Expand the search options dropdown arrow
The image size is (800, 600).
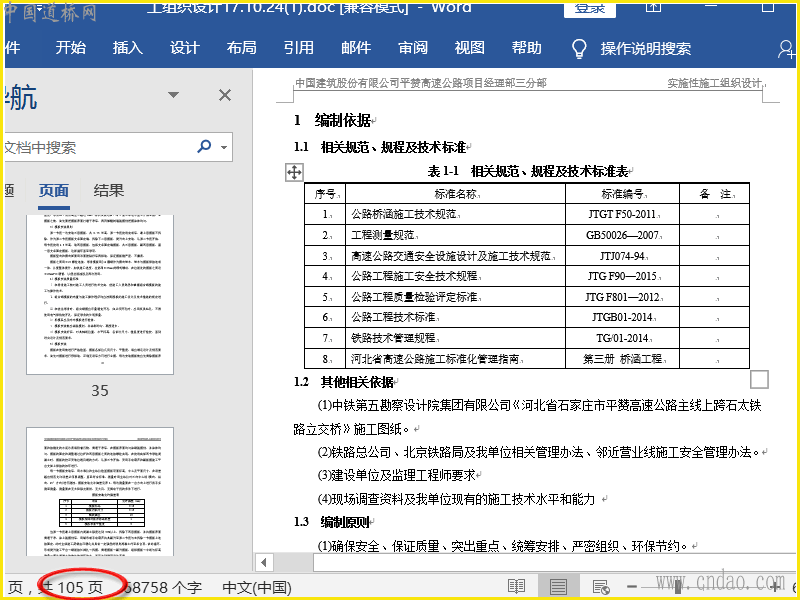224,147
